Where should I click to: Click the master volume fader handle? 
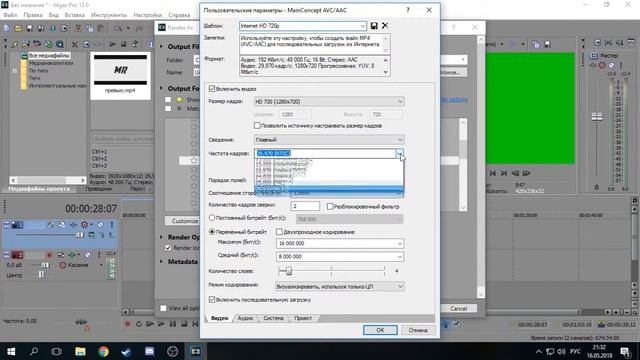(x=597, y=117)
